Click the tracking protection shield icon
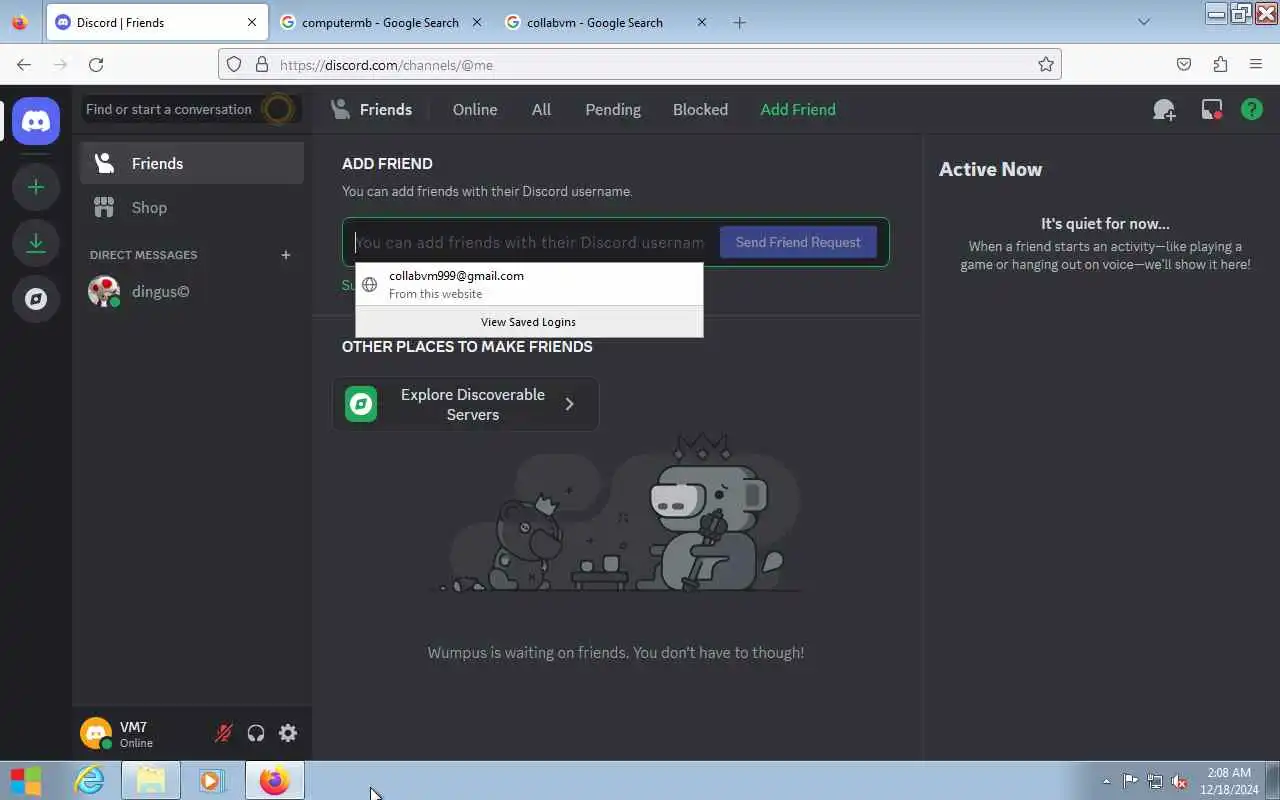 pyautogui.click(x=234, y=64)
